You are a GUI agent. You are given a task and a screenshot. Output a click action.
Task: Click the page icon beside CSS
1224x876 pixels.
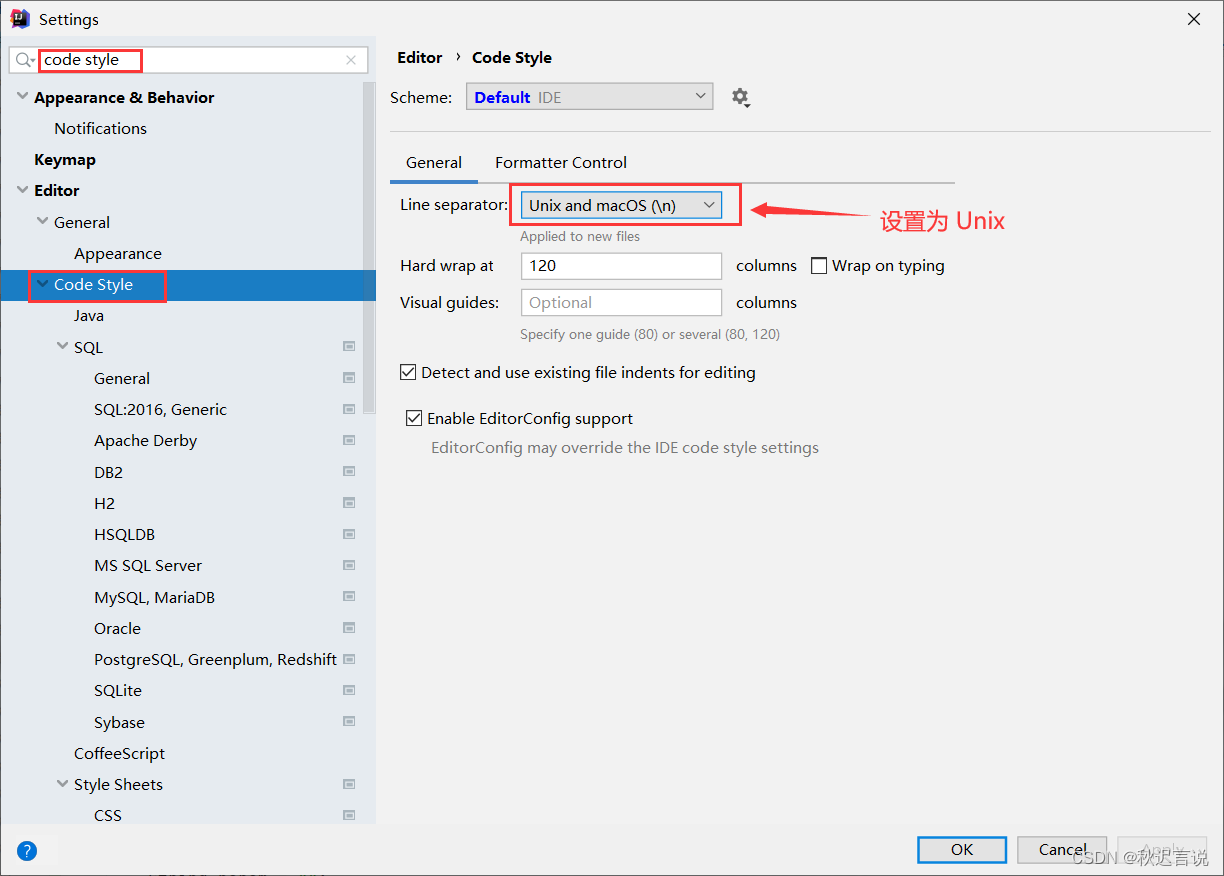coord(349,815)
